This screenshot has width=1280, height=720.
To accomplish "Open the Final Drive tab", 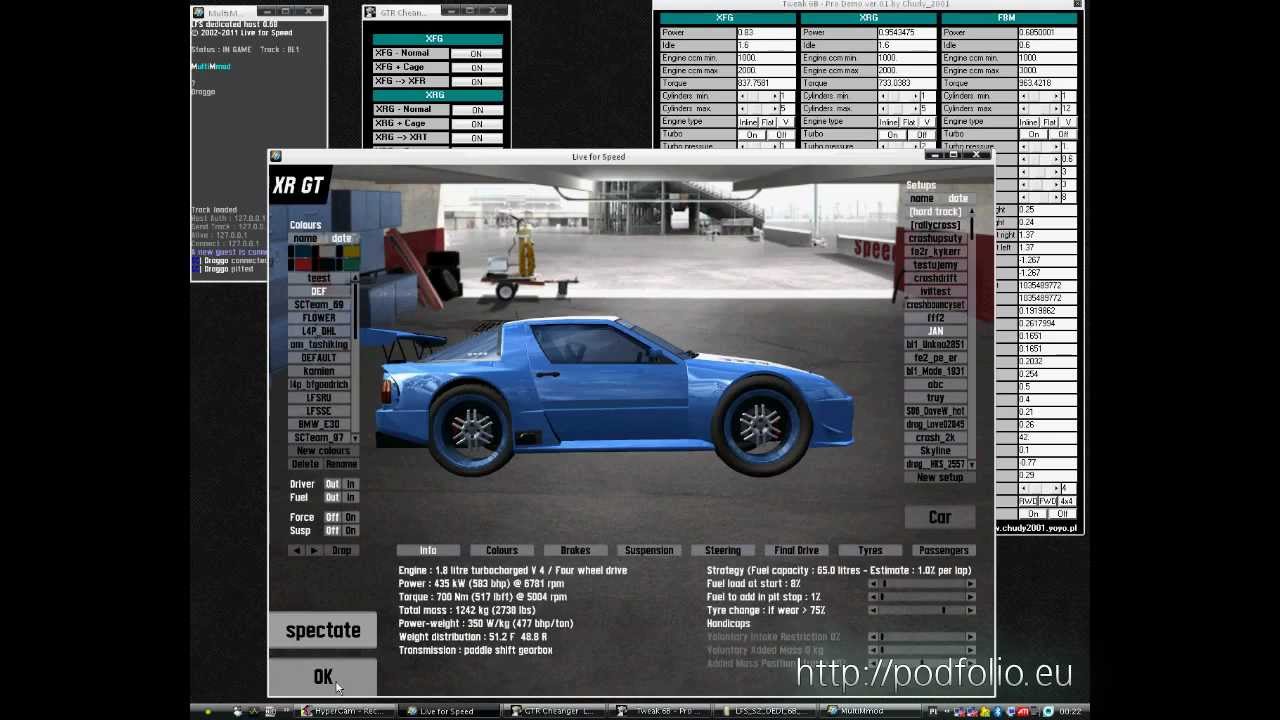I will (x=796, y=550).
